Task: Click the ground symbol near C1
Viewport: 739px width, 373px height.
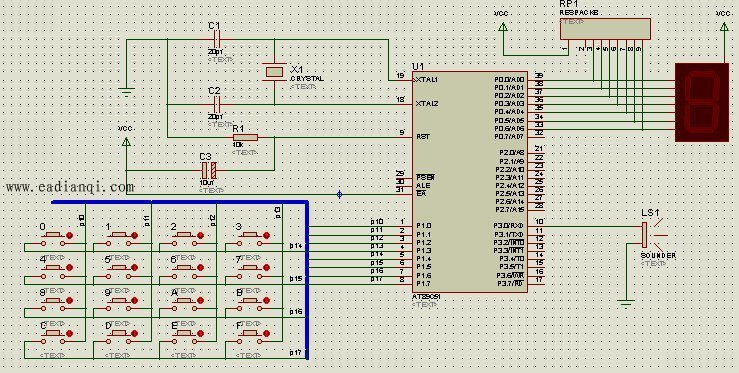Action: 126,92
